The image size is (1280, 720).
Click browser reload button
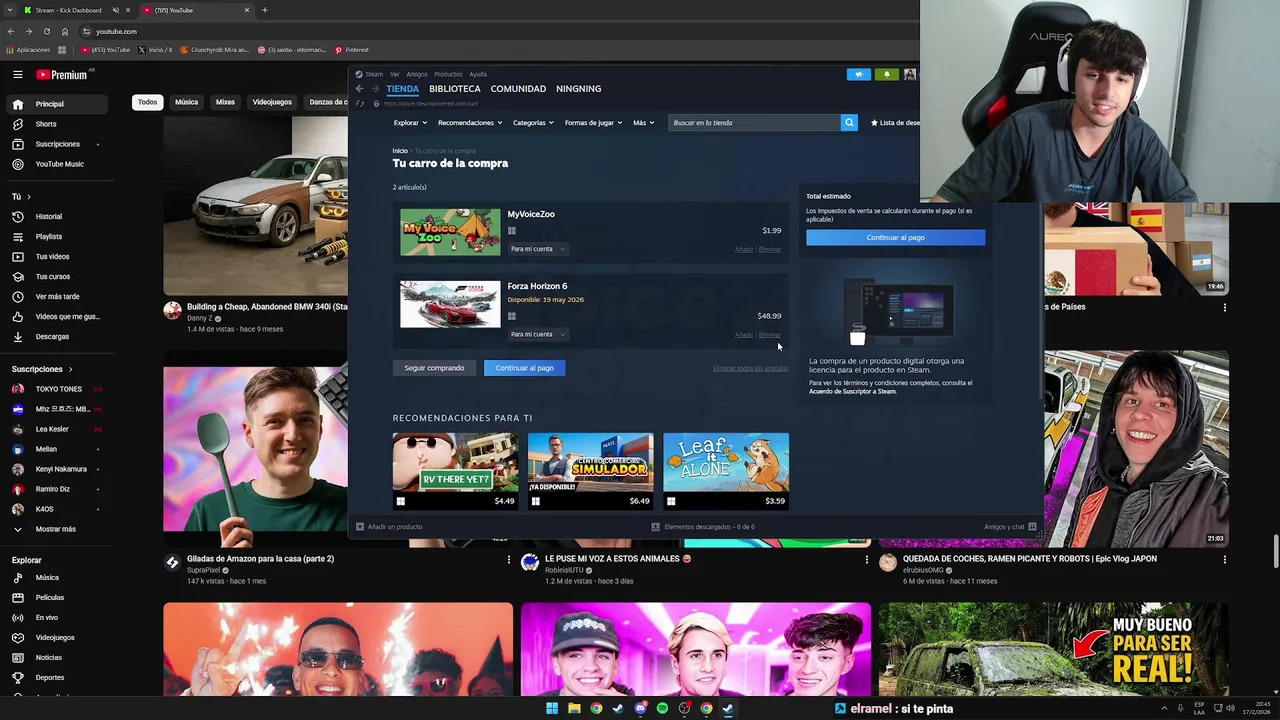46,31
